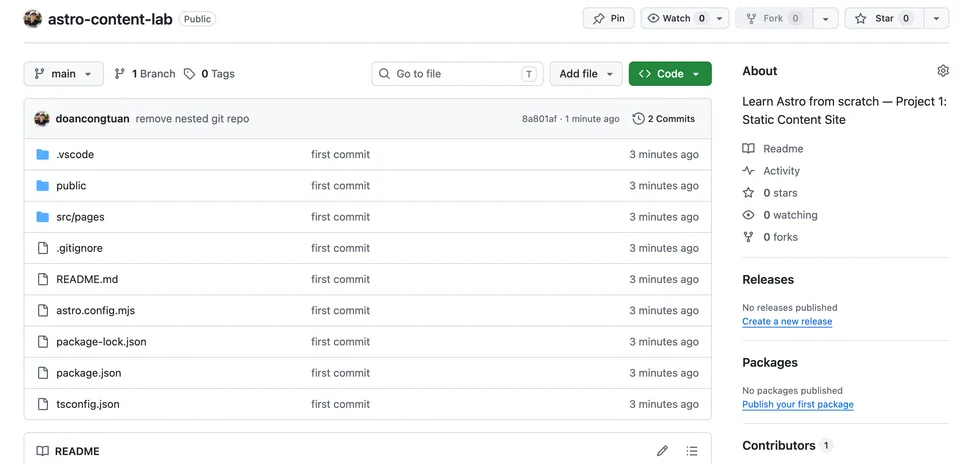Image resolution: width=960 pixels, height=464 pixels.
Task: Open the Readme link in About
Action: click(783, 149)
